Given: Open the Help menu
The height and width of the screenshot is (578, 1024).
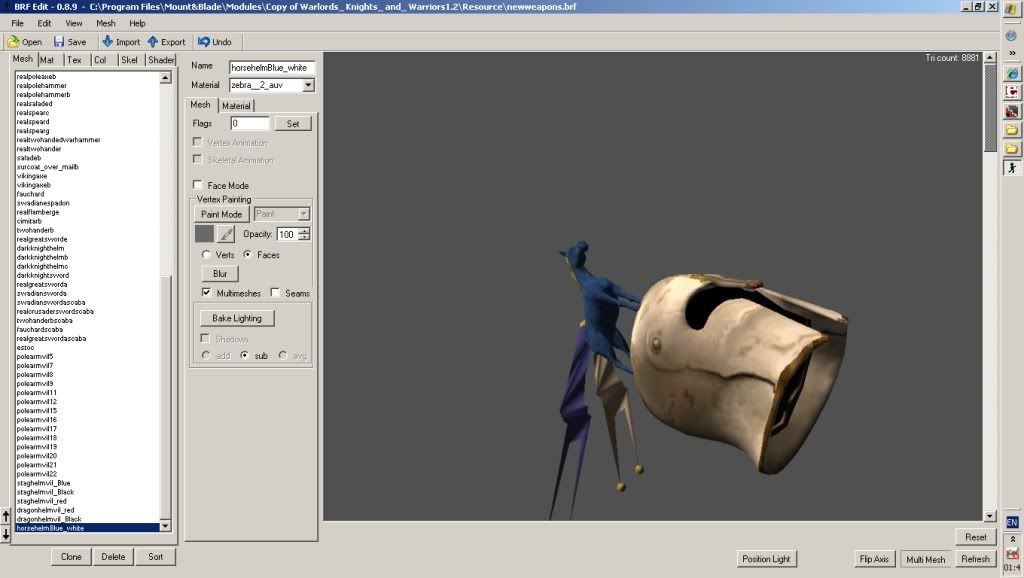Looking at the screenshot, I should [137, 23].
